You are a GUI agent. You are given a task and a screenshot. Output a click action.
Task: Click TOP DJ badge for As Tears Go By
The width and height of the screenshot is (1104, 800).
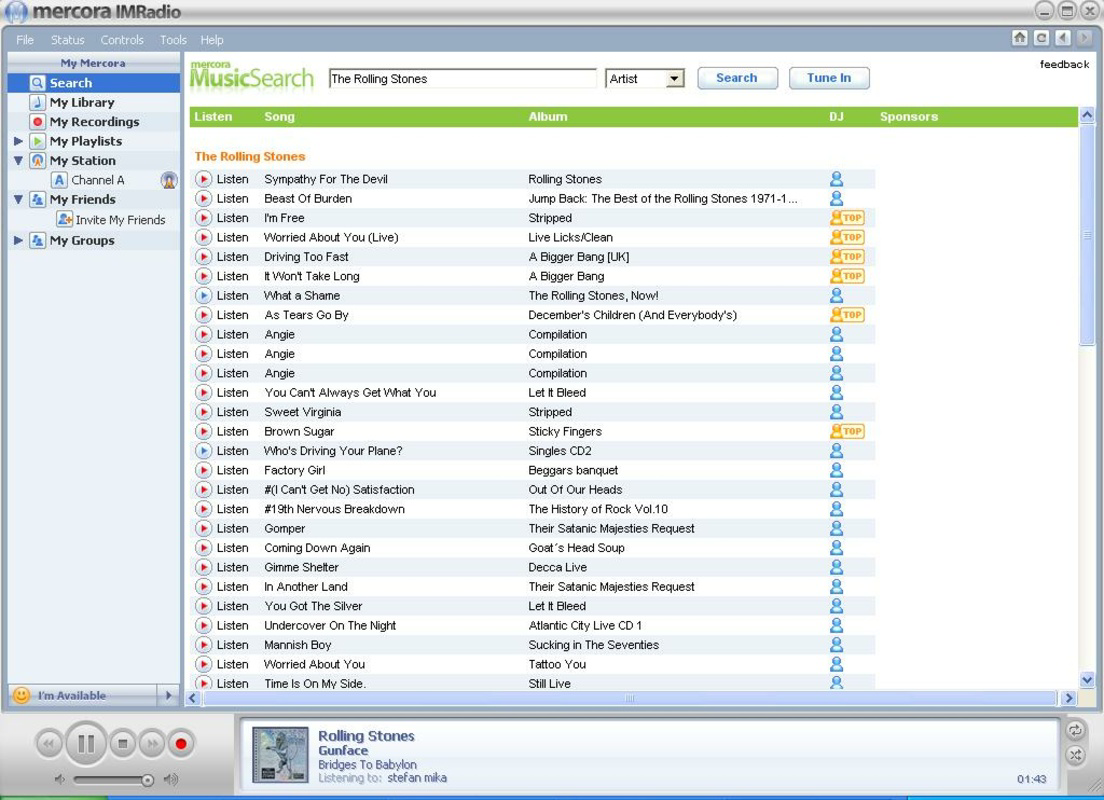tap(847, 315)
